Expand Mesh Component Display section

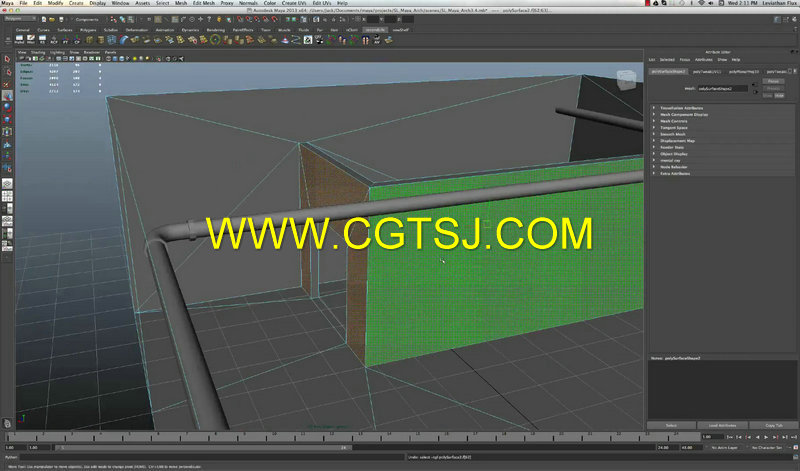[x=684, y=115]
